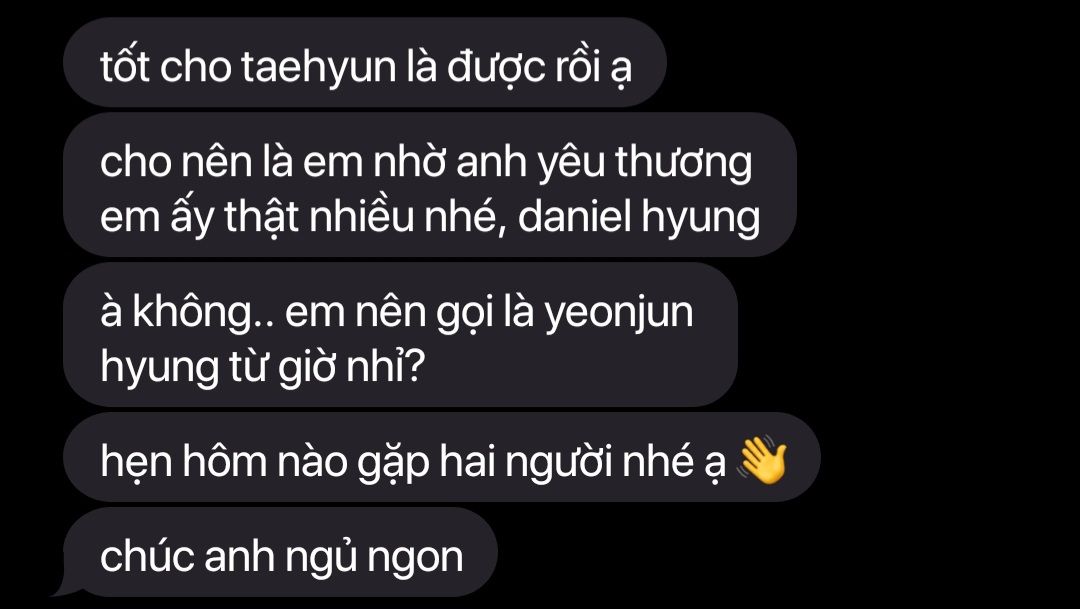
Task: Select the message beginning 'hẹn hôm nào gặp'
Action: (442, 457)
